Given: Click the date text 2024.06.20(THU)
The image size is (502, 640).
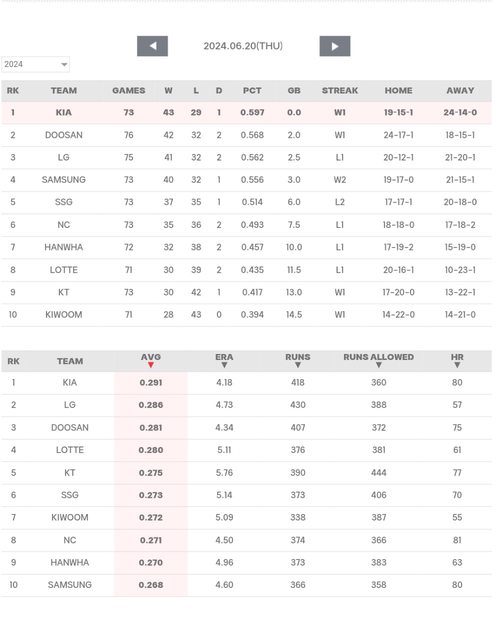Looking at the screenshot, I should [x=243, y=46].
